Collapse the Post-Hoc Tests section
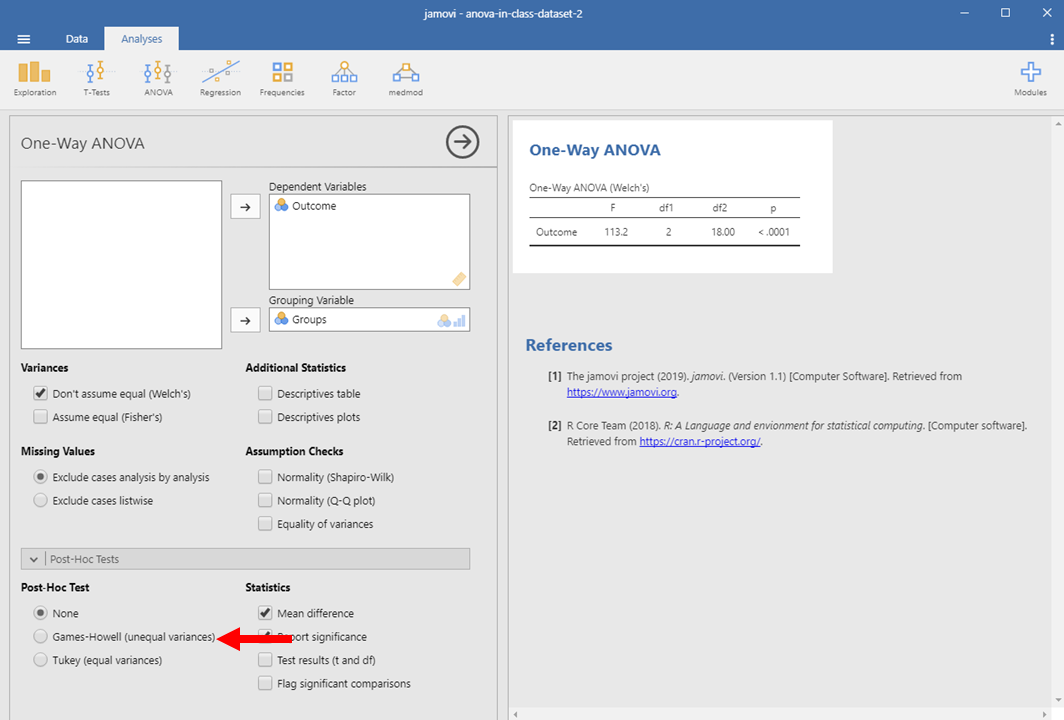 coord(34,559)
